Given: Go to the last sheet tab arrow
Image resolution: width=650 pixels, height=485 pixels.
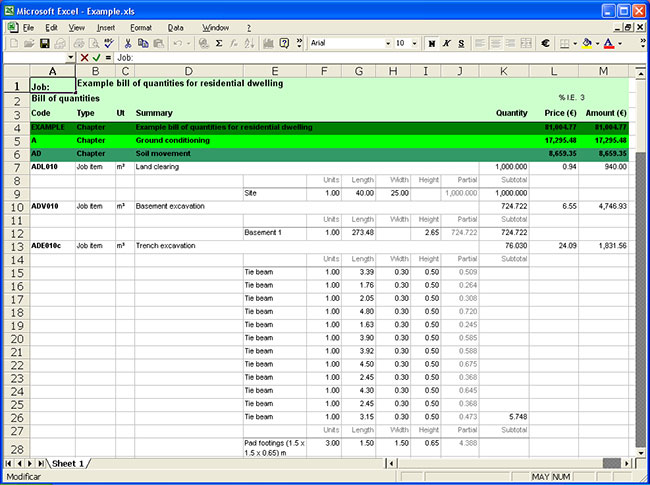Looking at the screenshot, I should point(41,463).
